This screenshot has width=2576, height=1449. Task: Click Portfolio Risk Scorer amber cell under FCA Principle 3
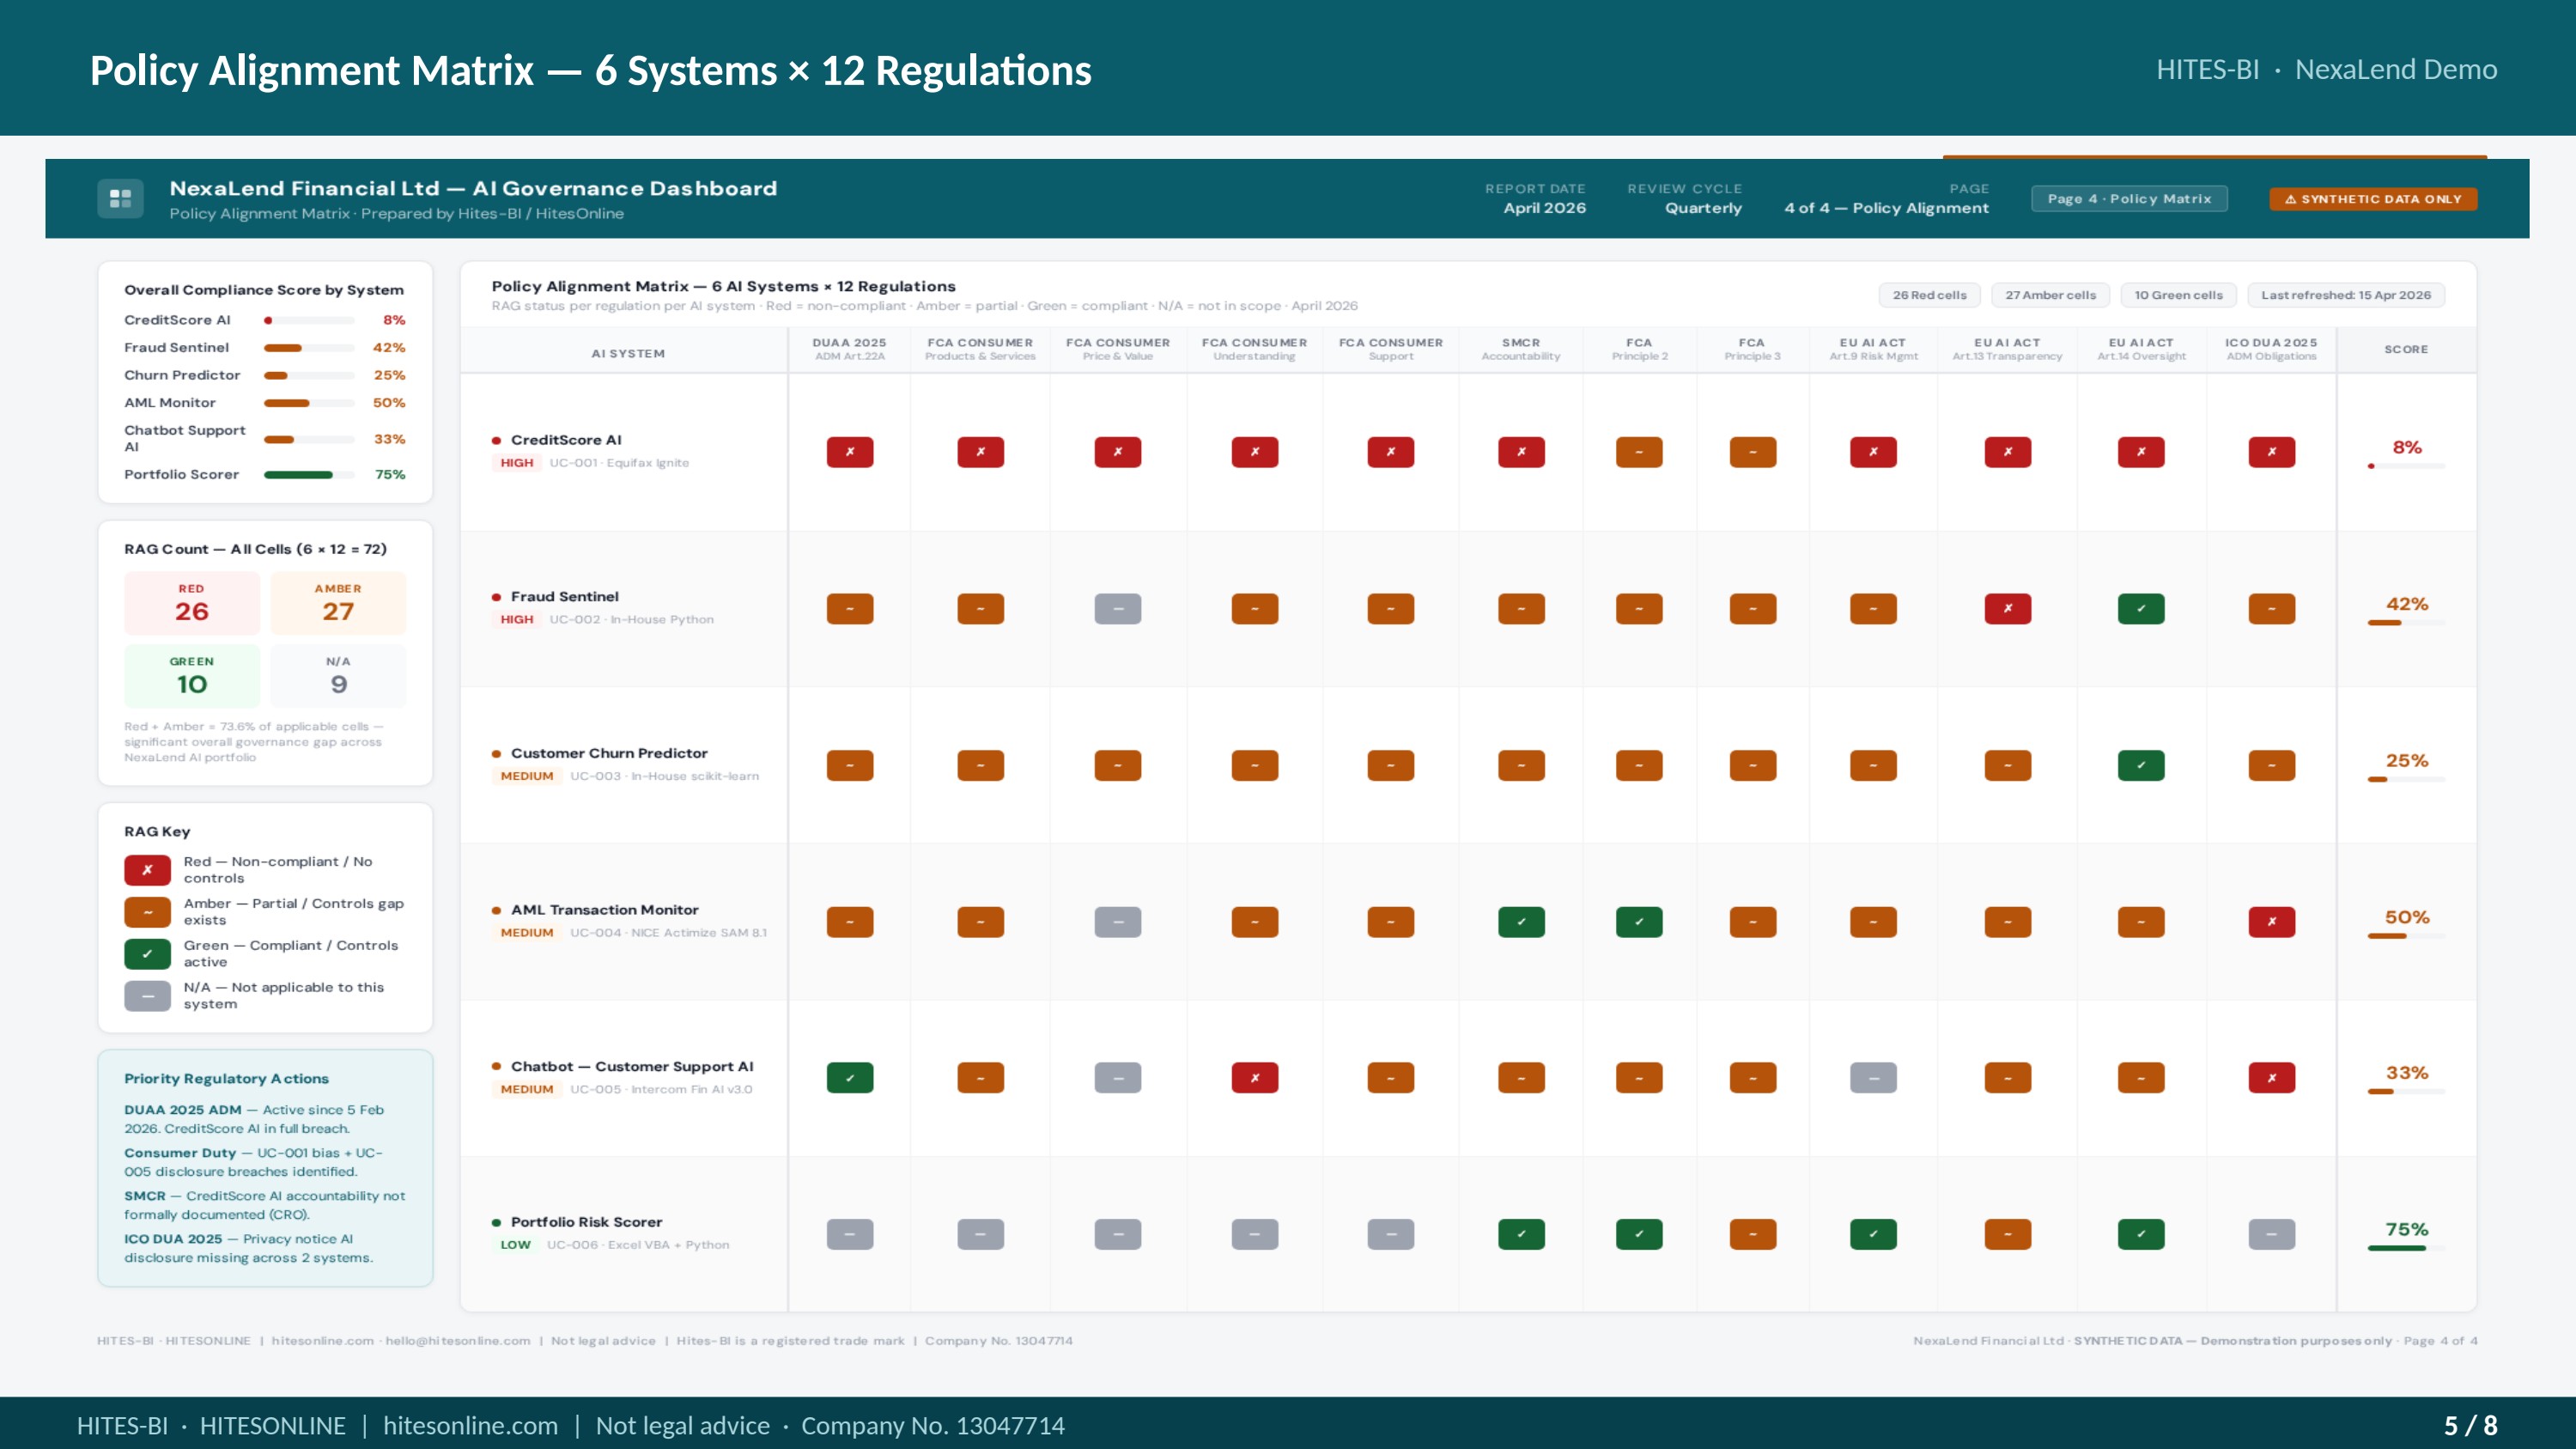tap(1752, 1235)
